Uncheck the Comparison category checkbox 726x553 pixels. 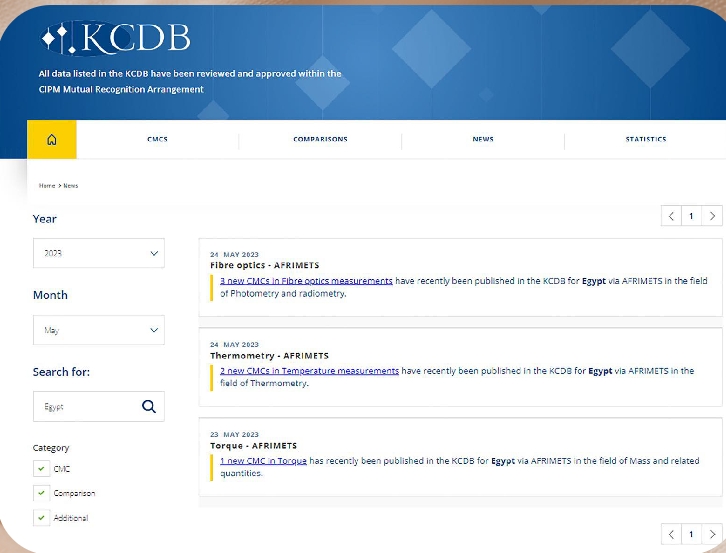(x=41, y=493)
